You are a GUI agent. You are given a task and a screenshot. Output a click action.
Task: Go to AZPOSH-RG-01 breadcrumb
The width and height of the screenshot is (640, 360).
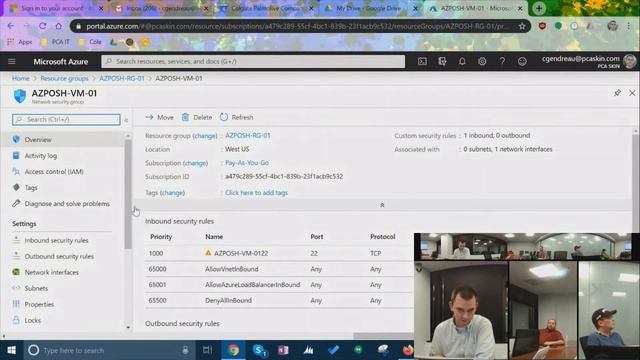click(122, 78)
